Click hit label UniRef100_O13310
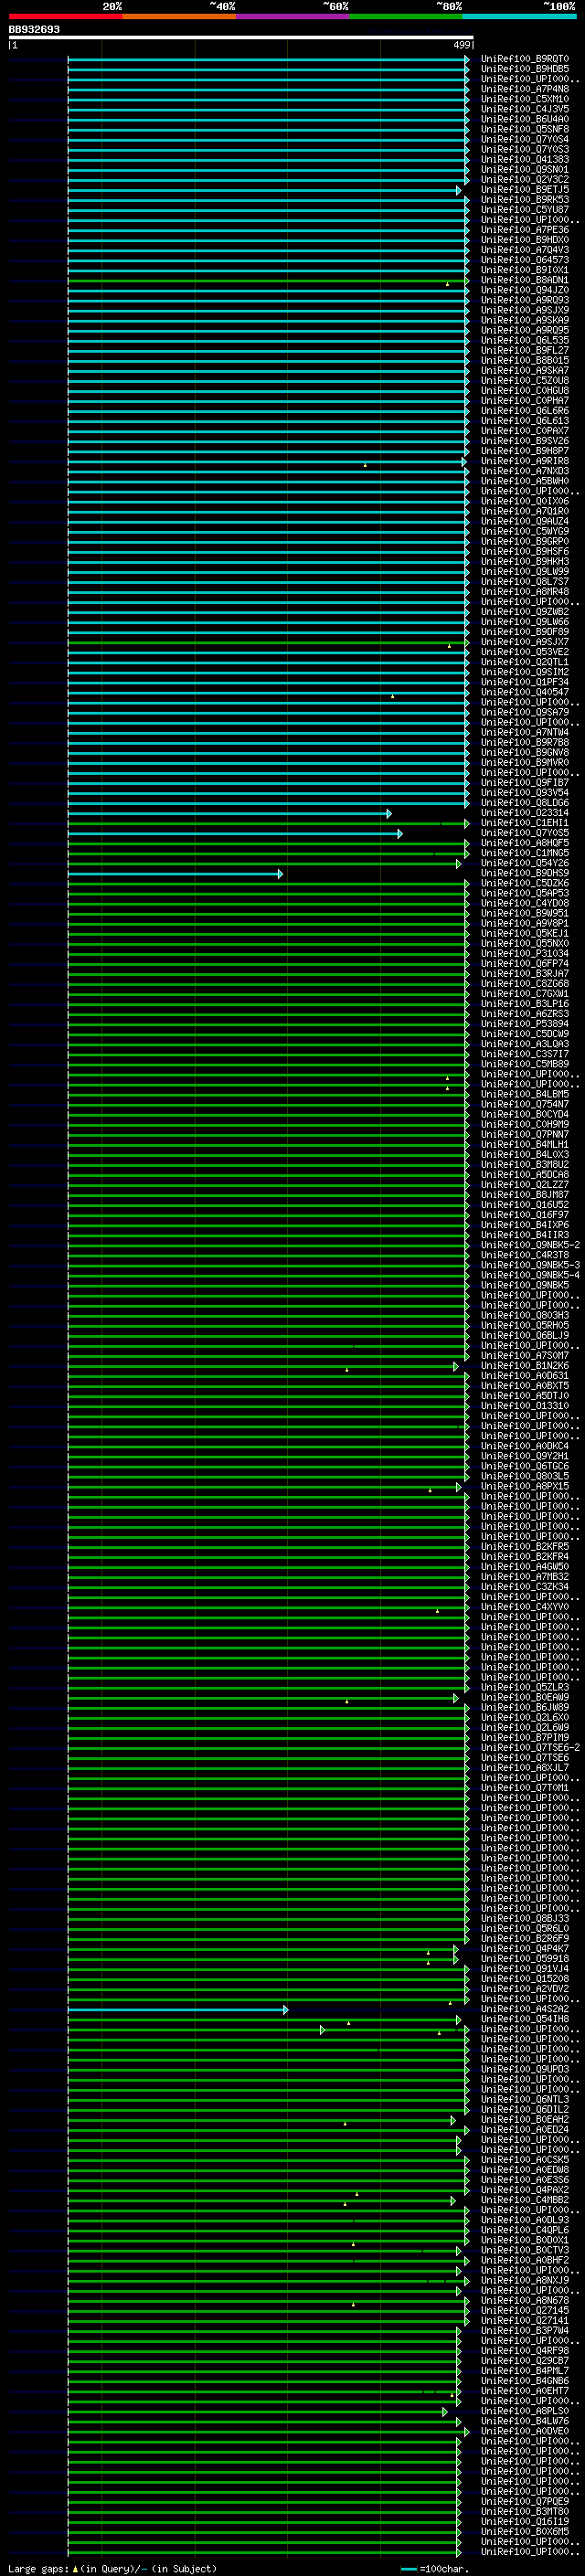The image size is (585, 2576). pyautogui.click(x=524, y=1406)
